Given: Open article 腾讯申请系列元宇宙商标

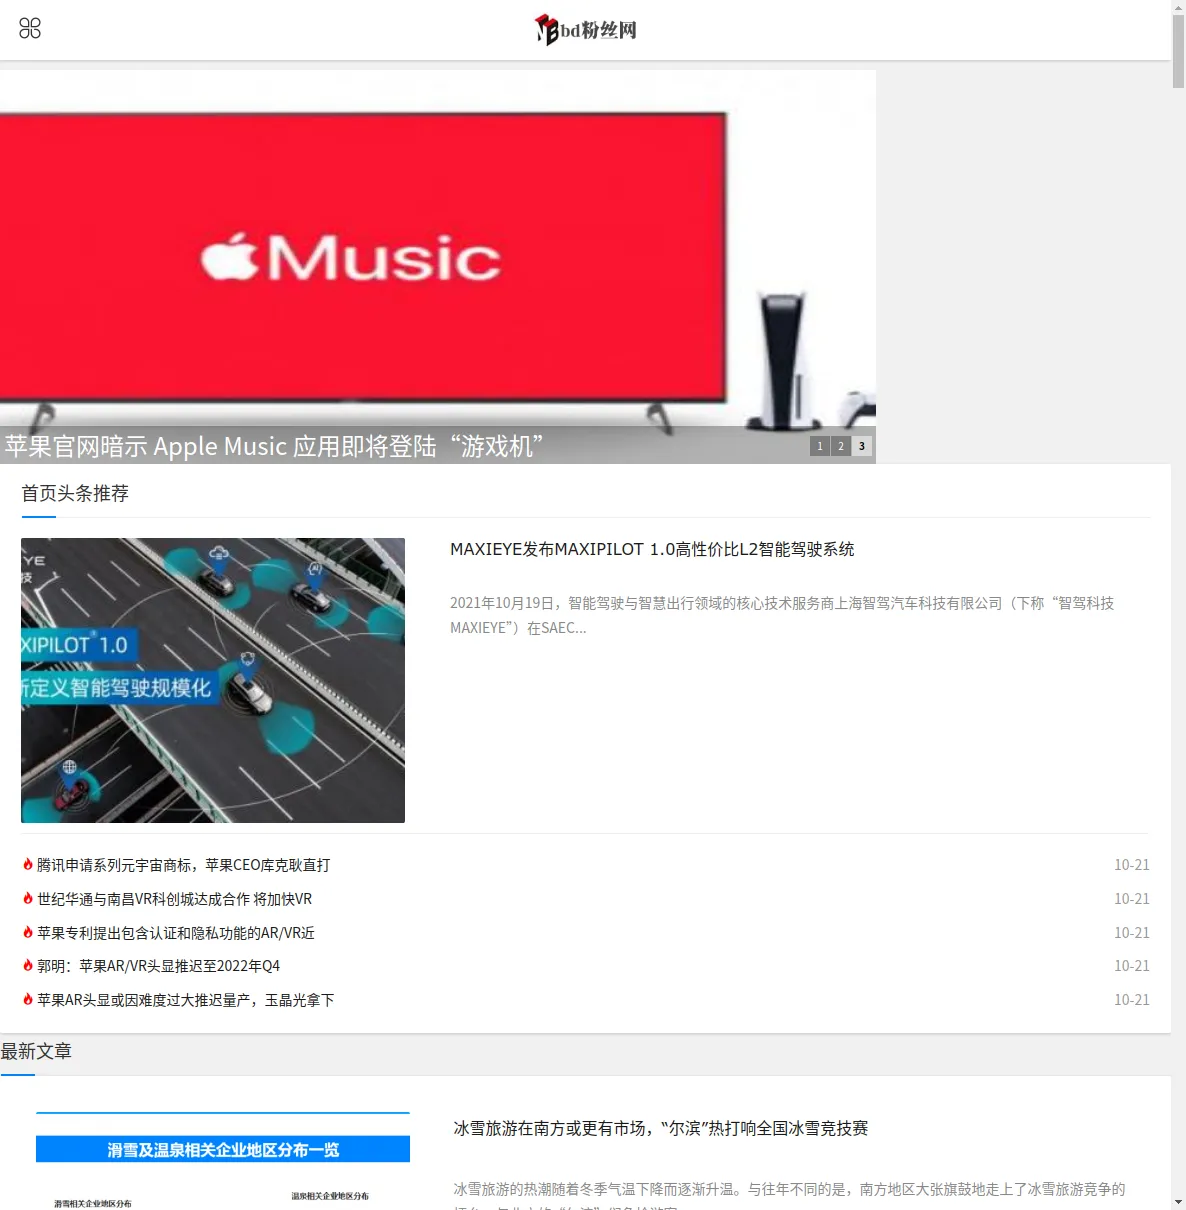Looking at the screenshot, I should coord(184,865).
